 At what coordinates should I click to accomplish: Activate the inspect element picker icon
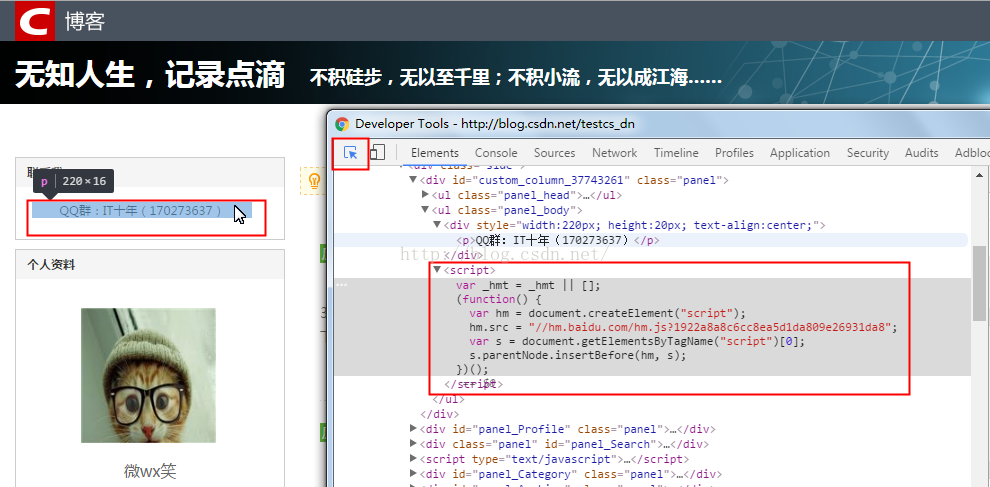coord(350,152)
